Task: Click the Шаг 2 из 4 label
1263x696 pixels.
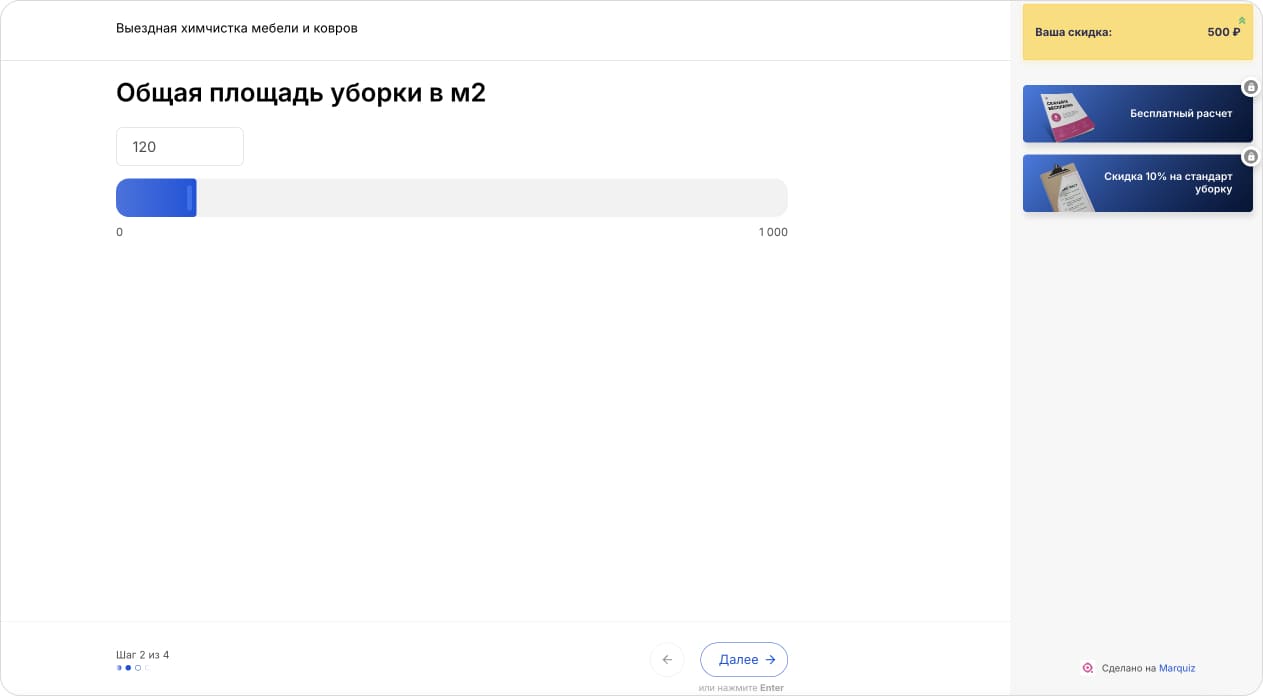Action: pyautogui.click(x=143, y=654)
